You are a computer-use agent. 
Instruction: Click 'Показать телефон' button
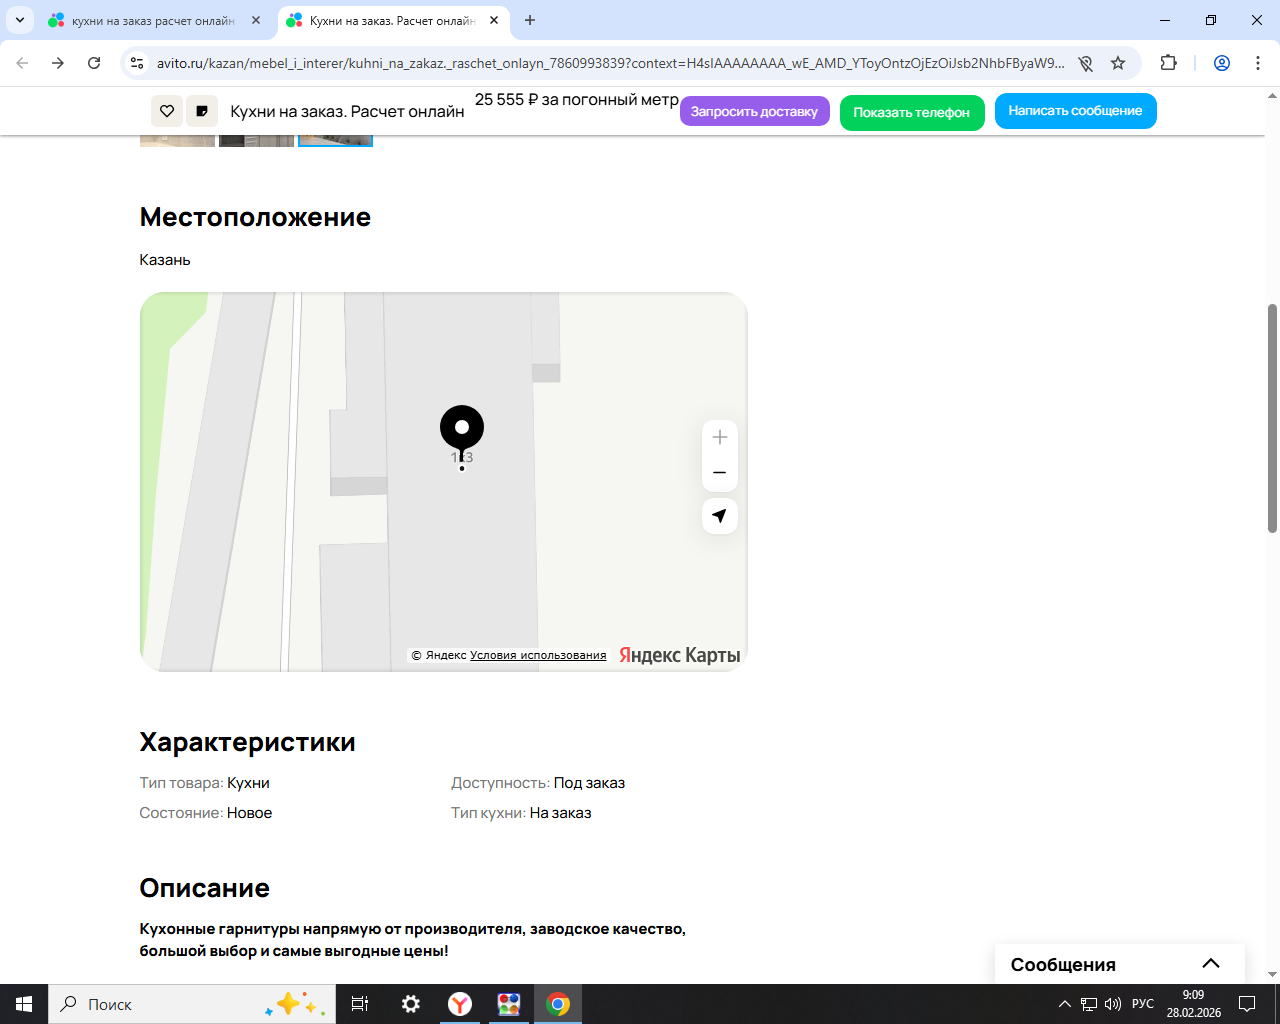(912, 112)
